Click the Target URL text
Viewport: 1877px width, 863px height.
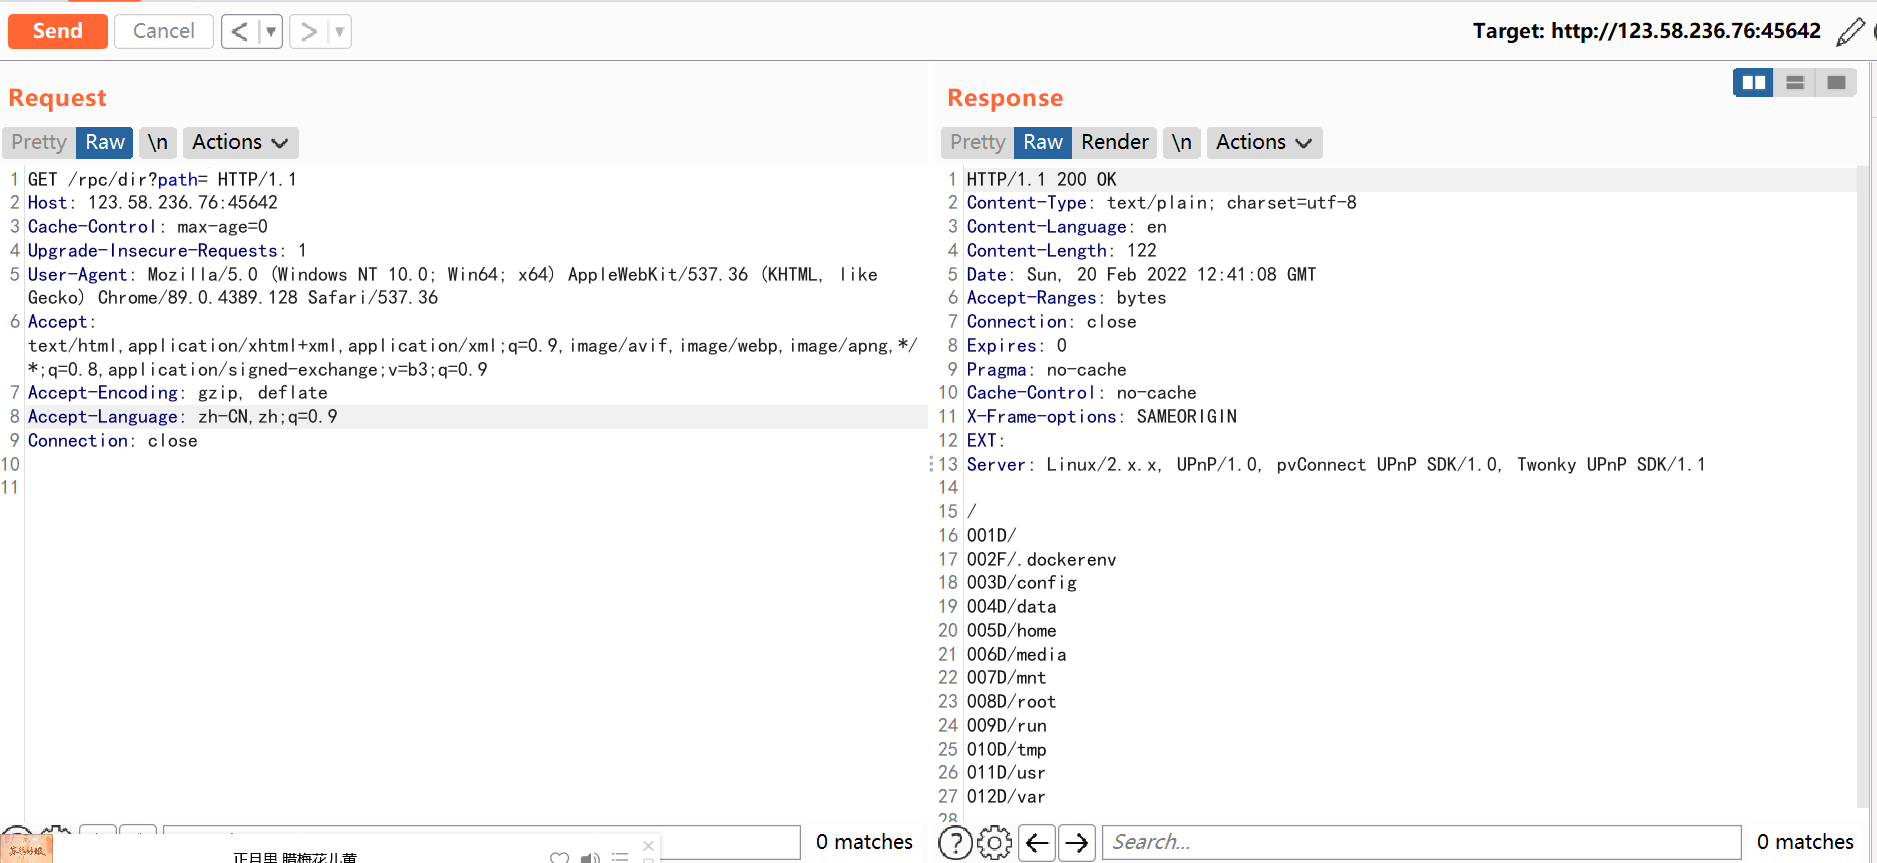[1647, 31]
